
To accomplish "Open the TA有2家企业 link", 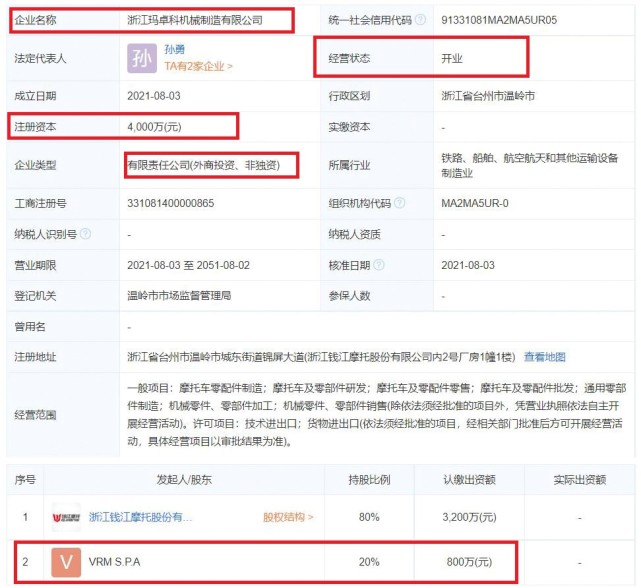I will coord(198,66).
